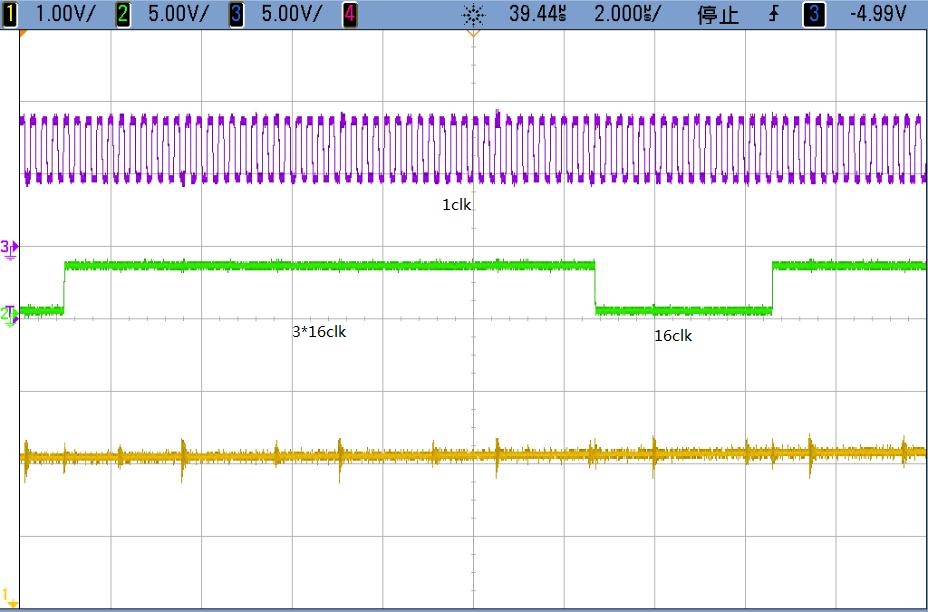Select the channel 3 indicator badge in the top-left group

point(236,14)
